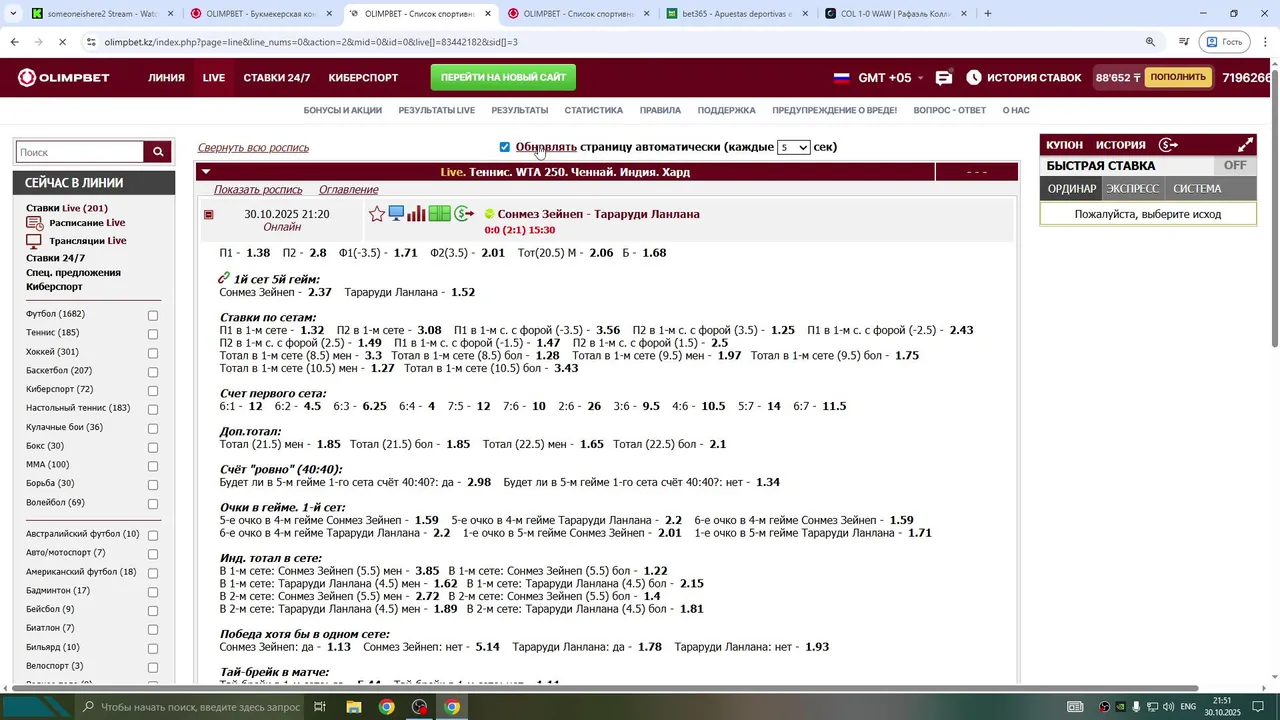The width and height of the screenshot is (1280, 720).
Task: Open the browser zoom magnifier icon
Action: [1150, 42]
